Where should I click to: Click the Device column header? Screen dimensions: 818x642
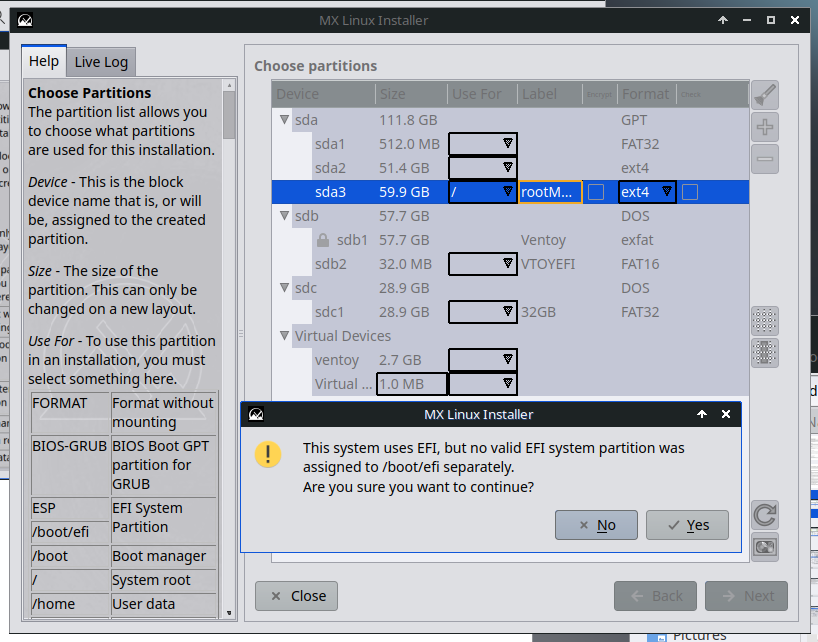click(x=323, y=94)
